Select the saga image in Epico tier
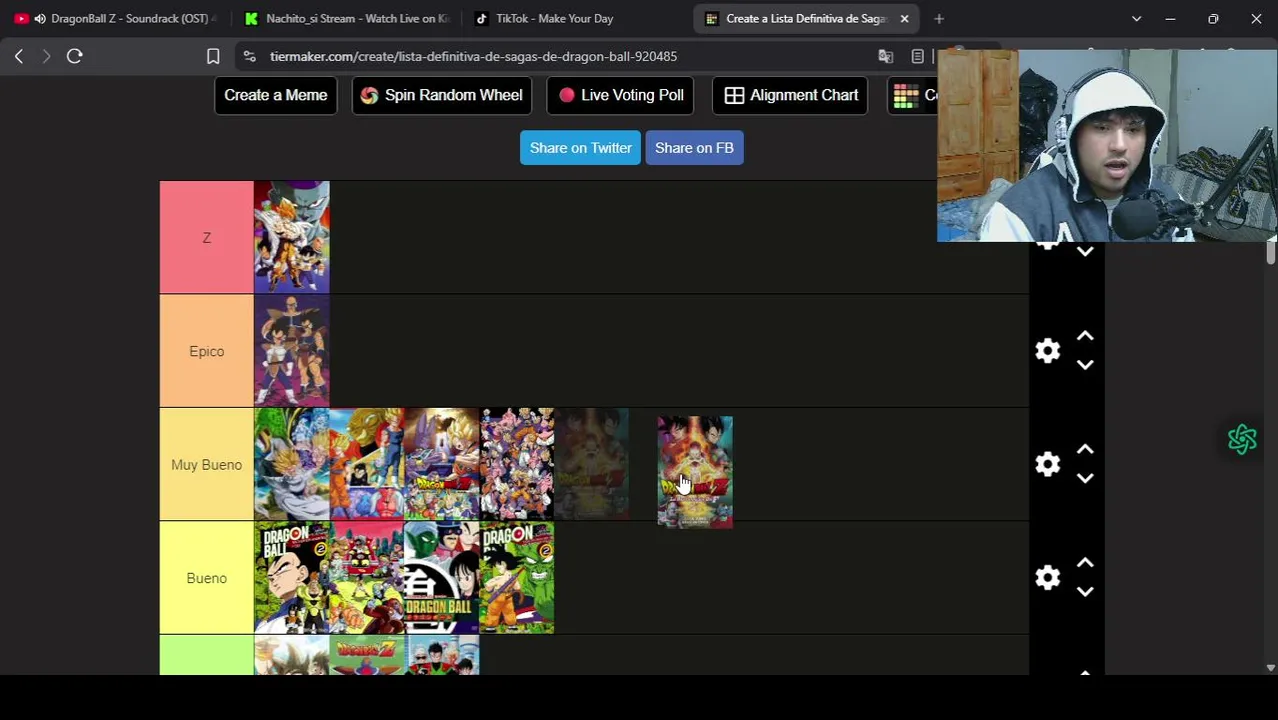 [292, 351]
